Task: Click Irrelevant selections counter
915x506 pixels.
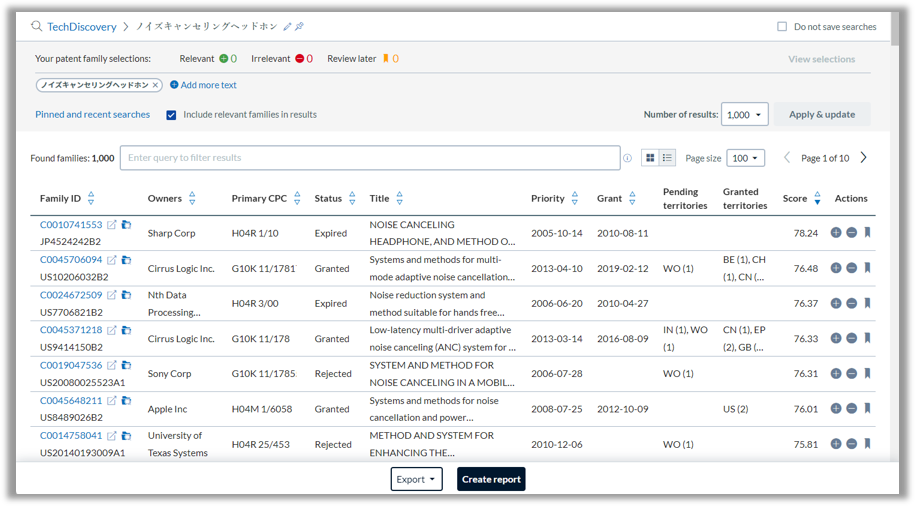Action: (282, 58)
